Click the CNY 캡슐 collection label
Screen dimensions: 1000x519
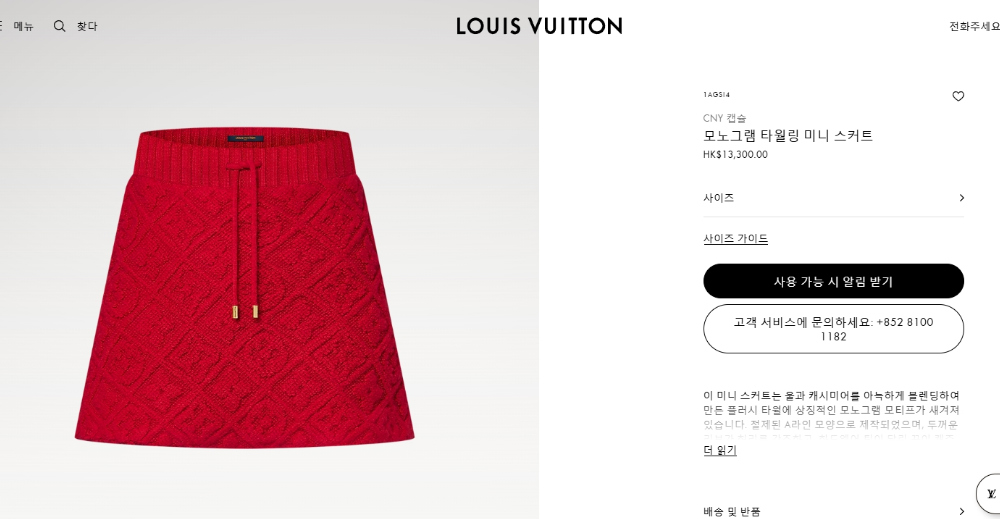point(724,118)
